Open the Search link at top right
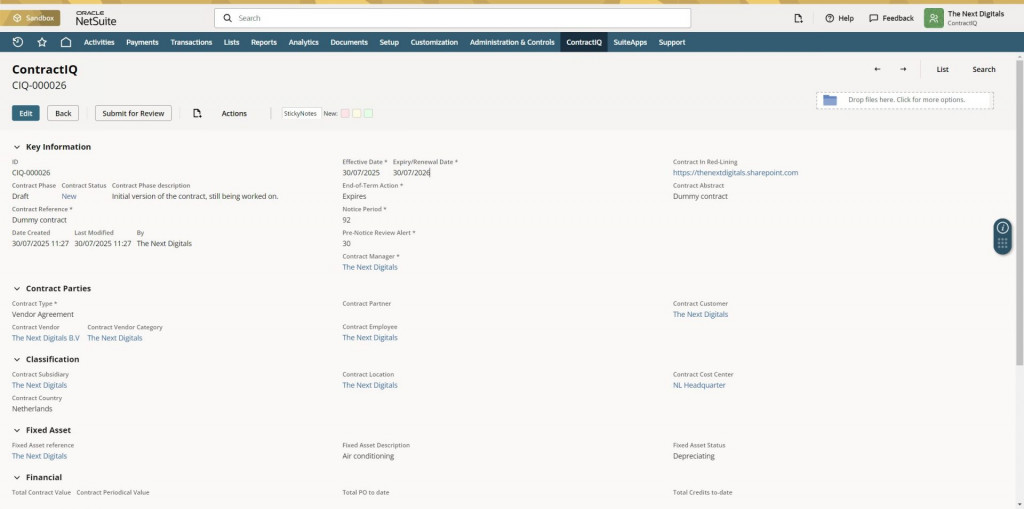Image resolution: width=1024 pixels, height=509 pixels. pyautogui.click(x=984, y=69)
